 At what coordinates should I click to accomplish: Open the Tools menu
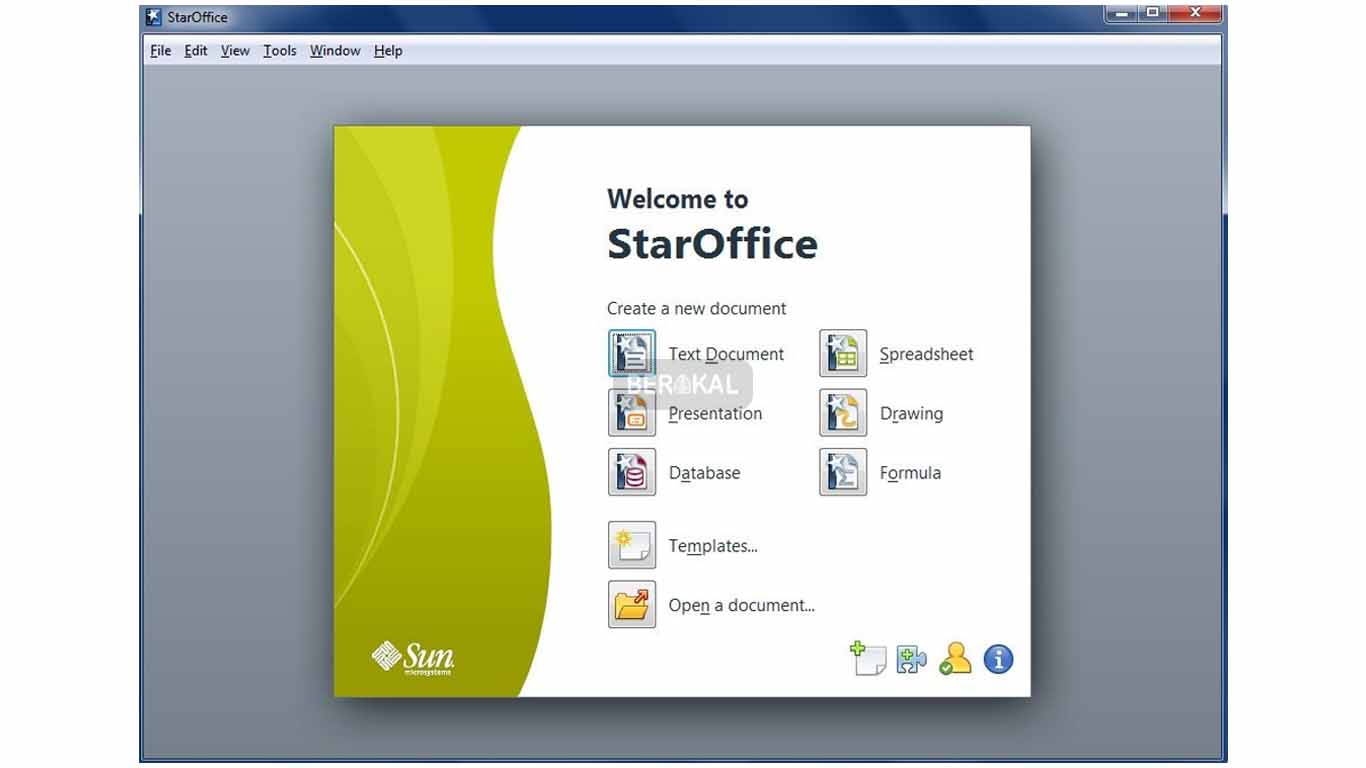[280, 51]
